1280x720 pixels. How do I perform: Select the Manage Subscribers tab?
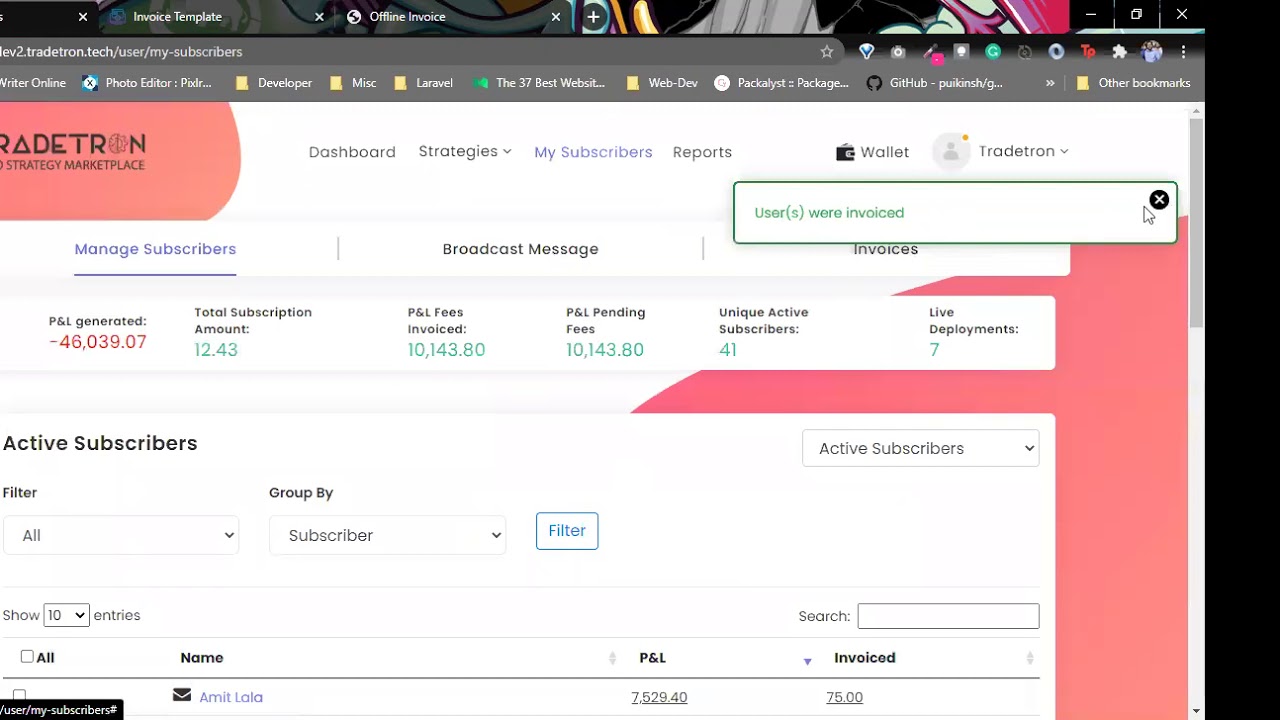155,249
